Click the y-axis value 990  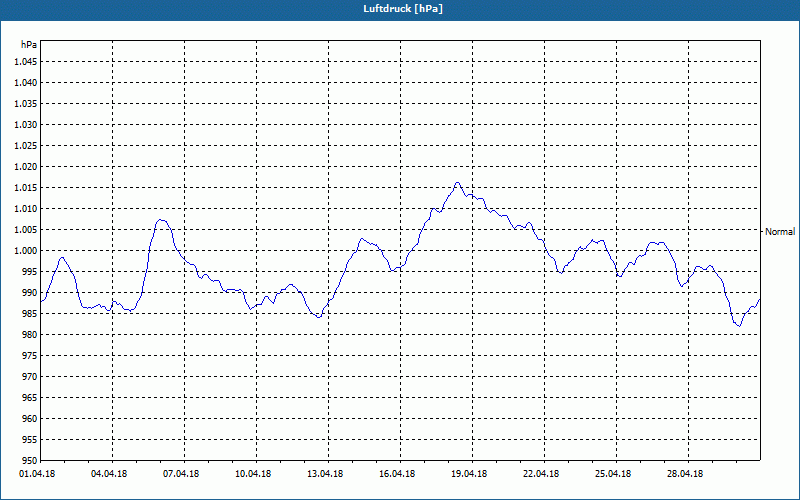[x=30, y=292]
